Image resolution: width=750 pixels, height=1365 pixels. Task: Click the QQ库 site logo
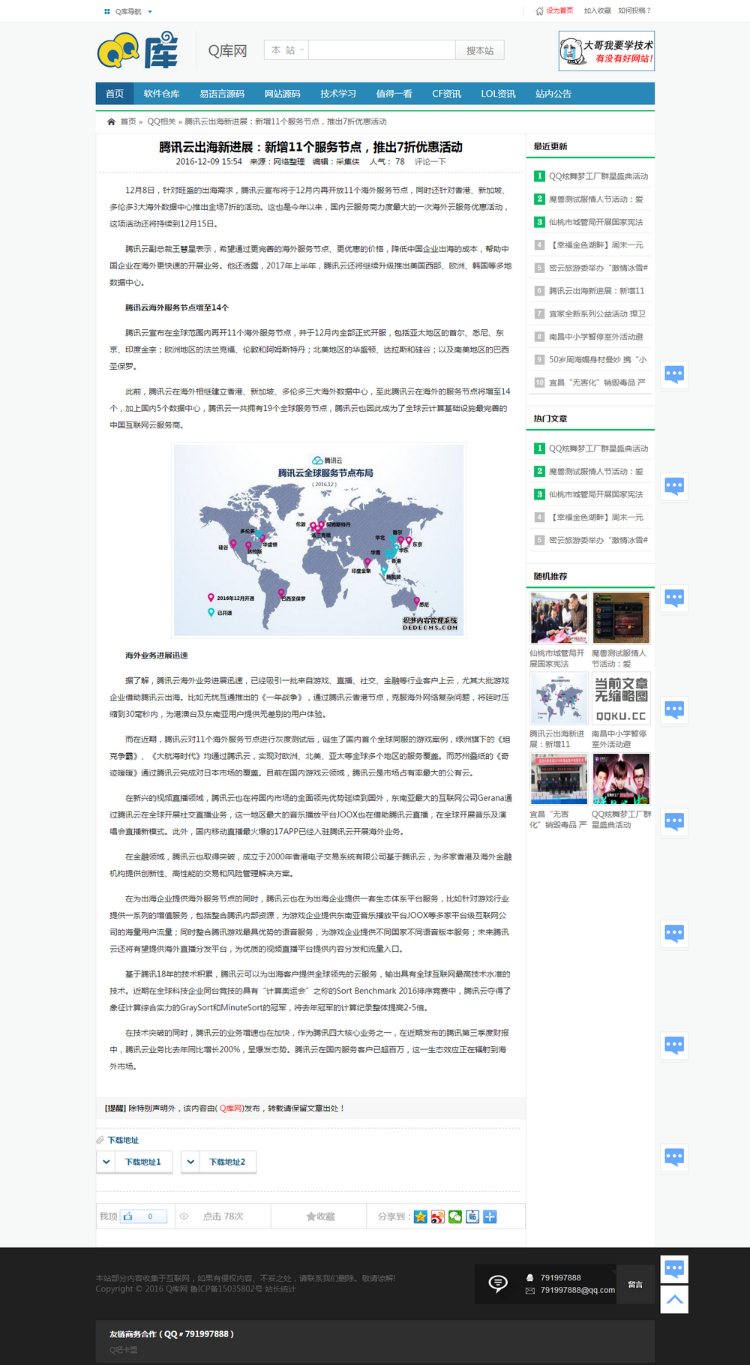(x=137, y=50)
